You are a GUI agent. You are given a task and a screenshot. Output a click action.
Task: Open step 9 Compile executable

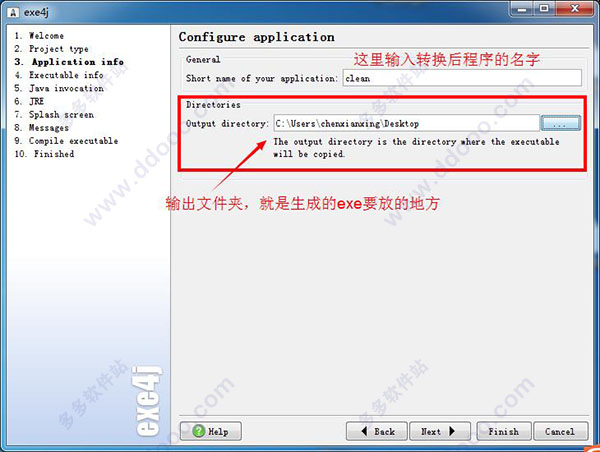pos(66,140)
